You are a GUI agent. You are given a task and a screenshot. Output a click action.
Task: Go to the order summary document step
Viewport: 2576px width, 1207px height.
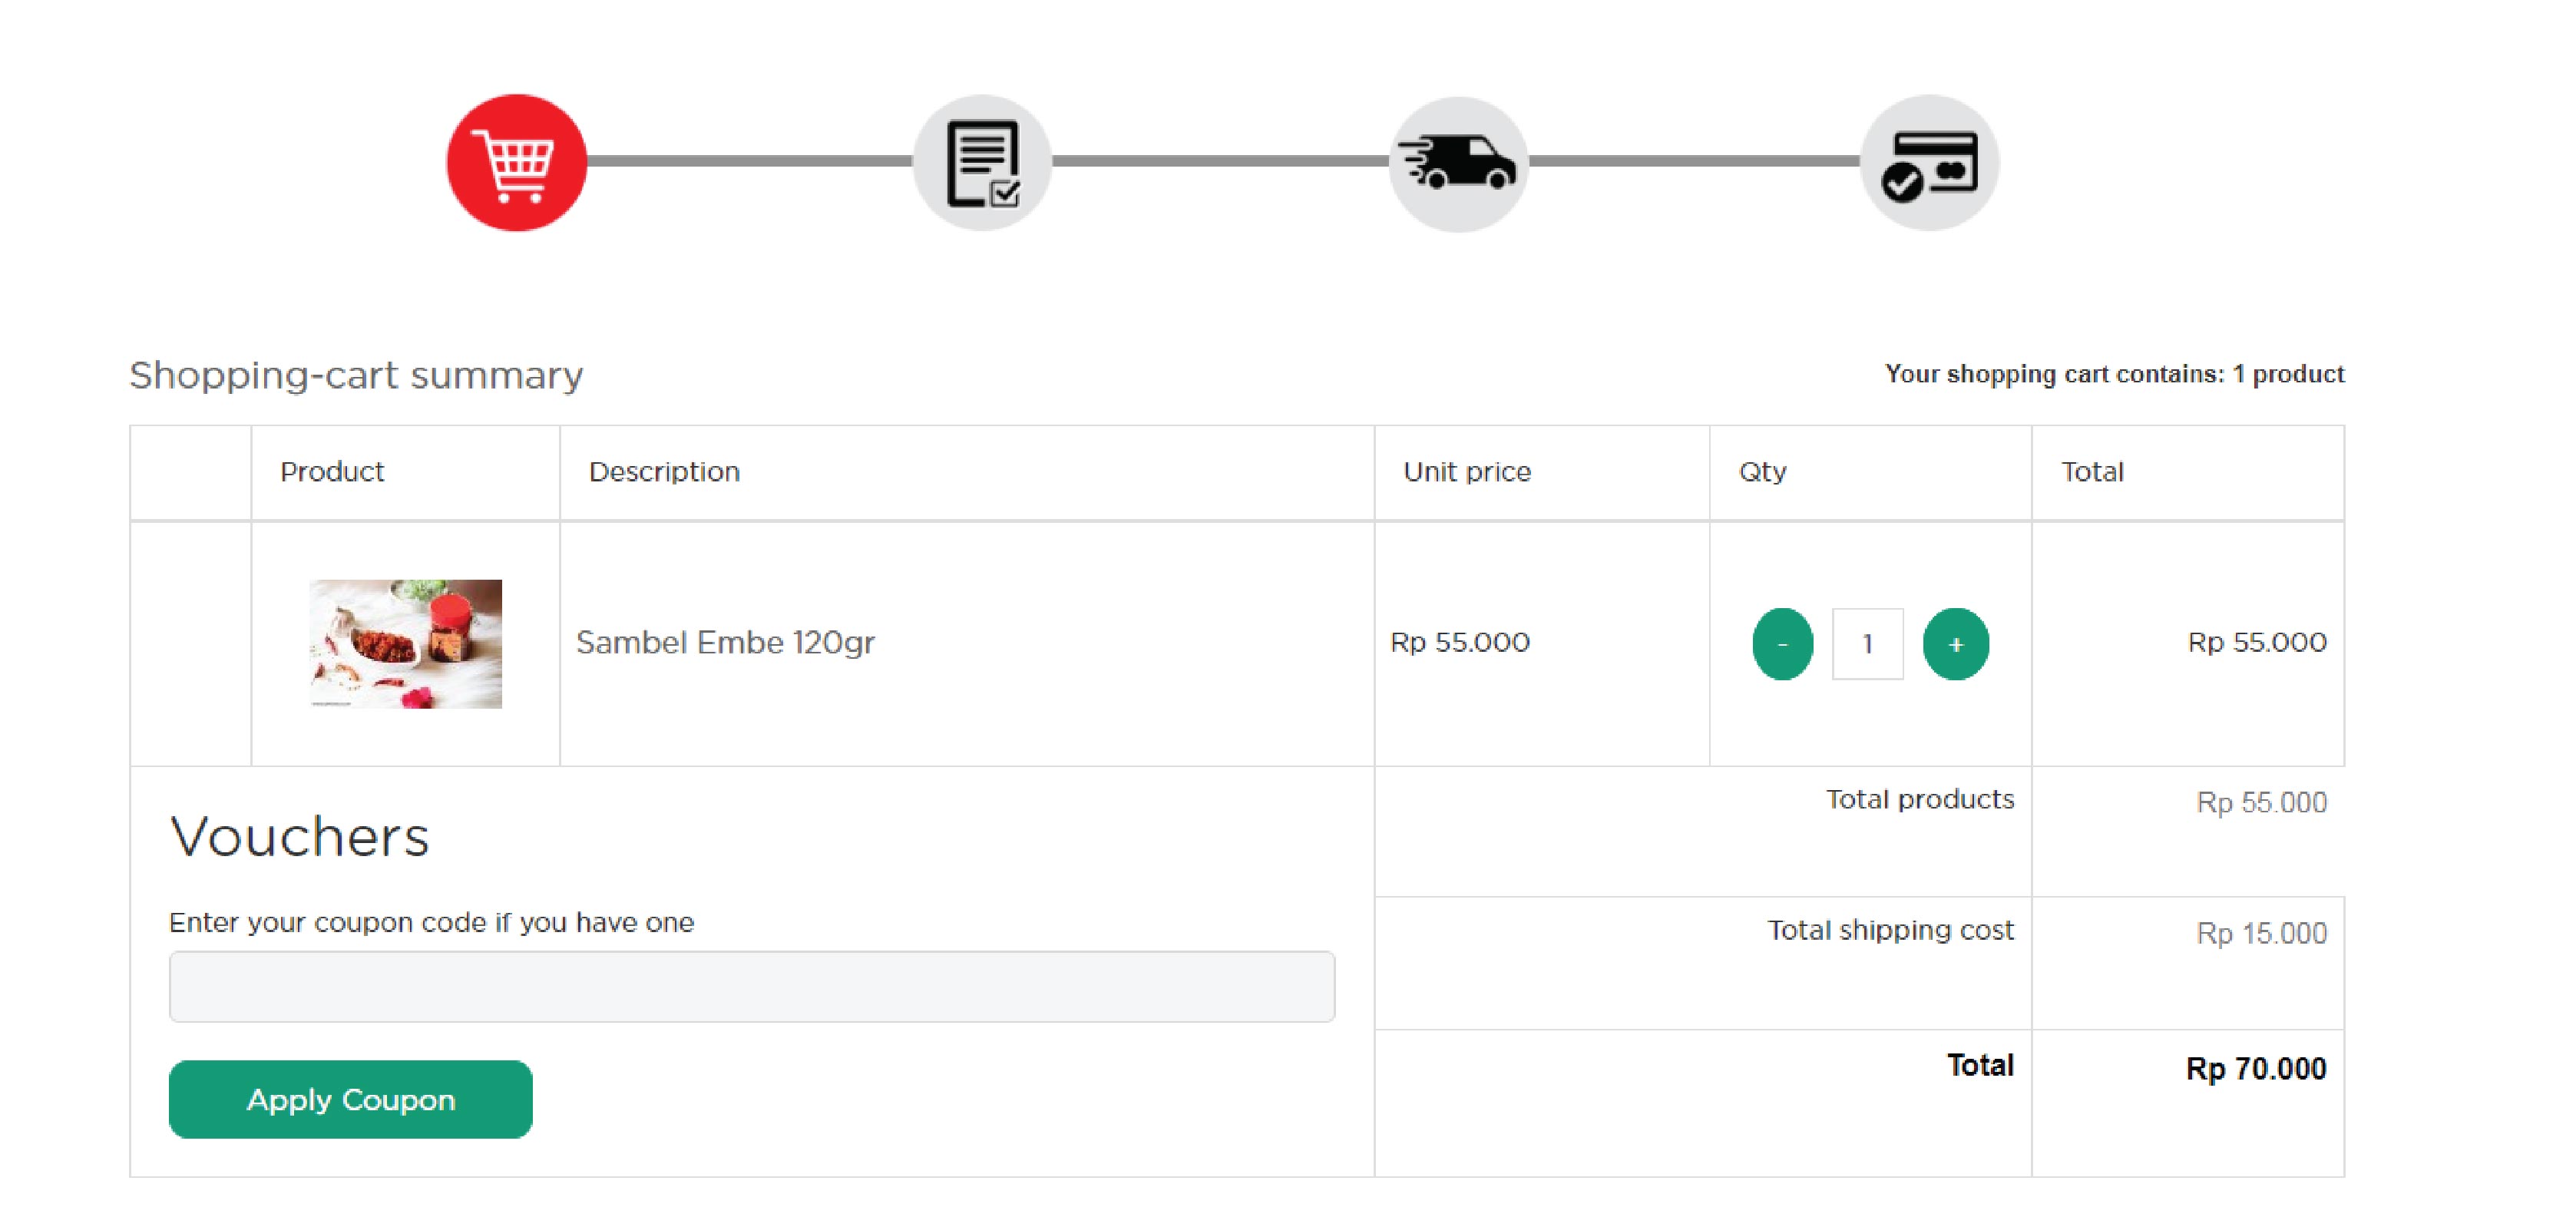click(982, 163)
